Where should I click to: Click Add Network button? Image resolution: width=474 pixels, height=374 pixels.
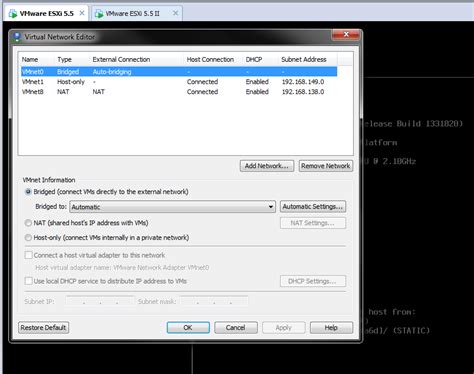tap(267, 166)
